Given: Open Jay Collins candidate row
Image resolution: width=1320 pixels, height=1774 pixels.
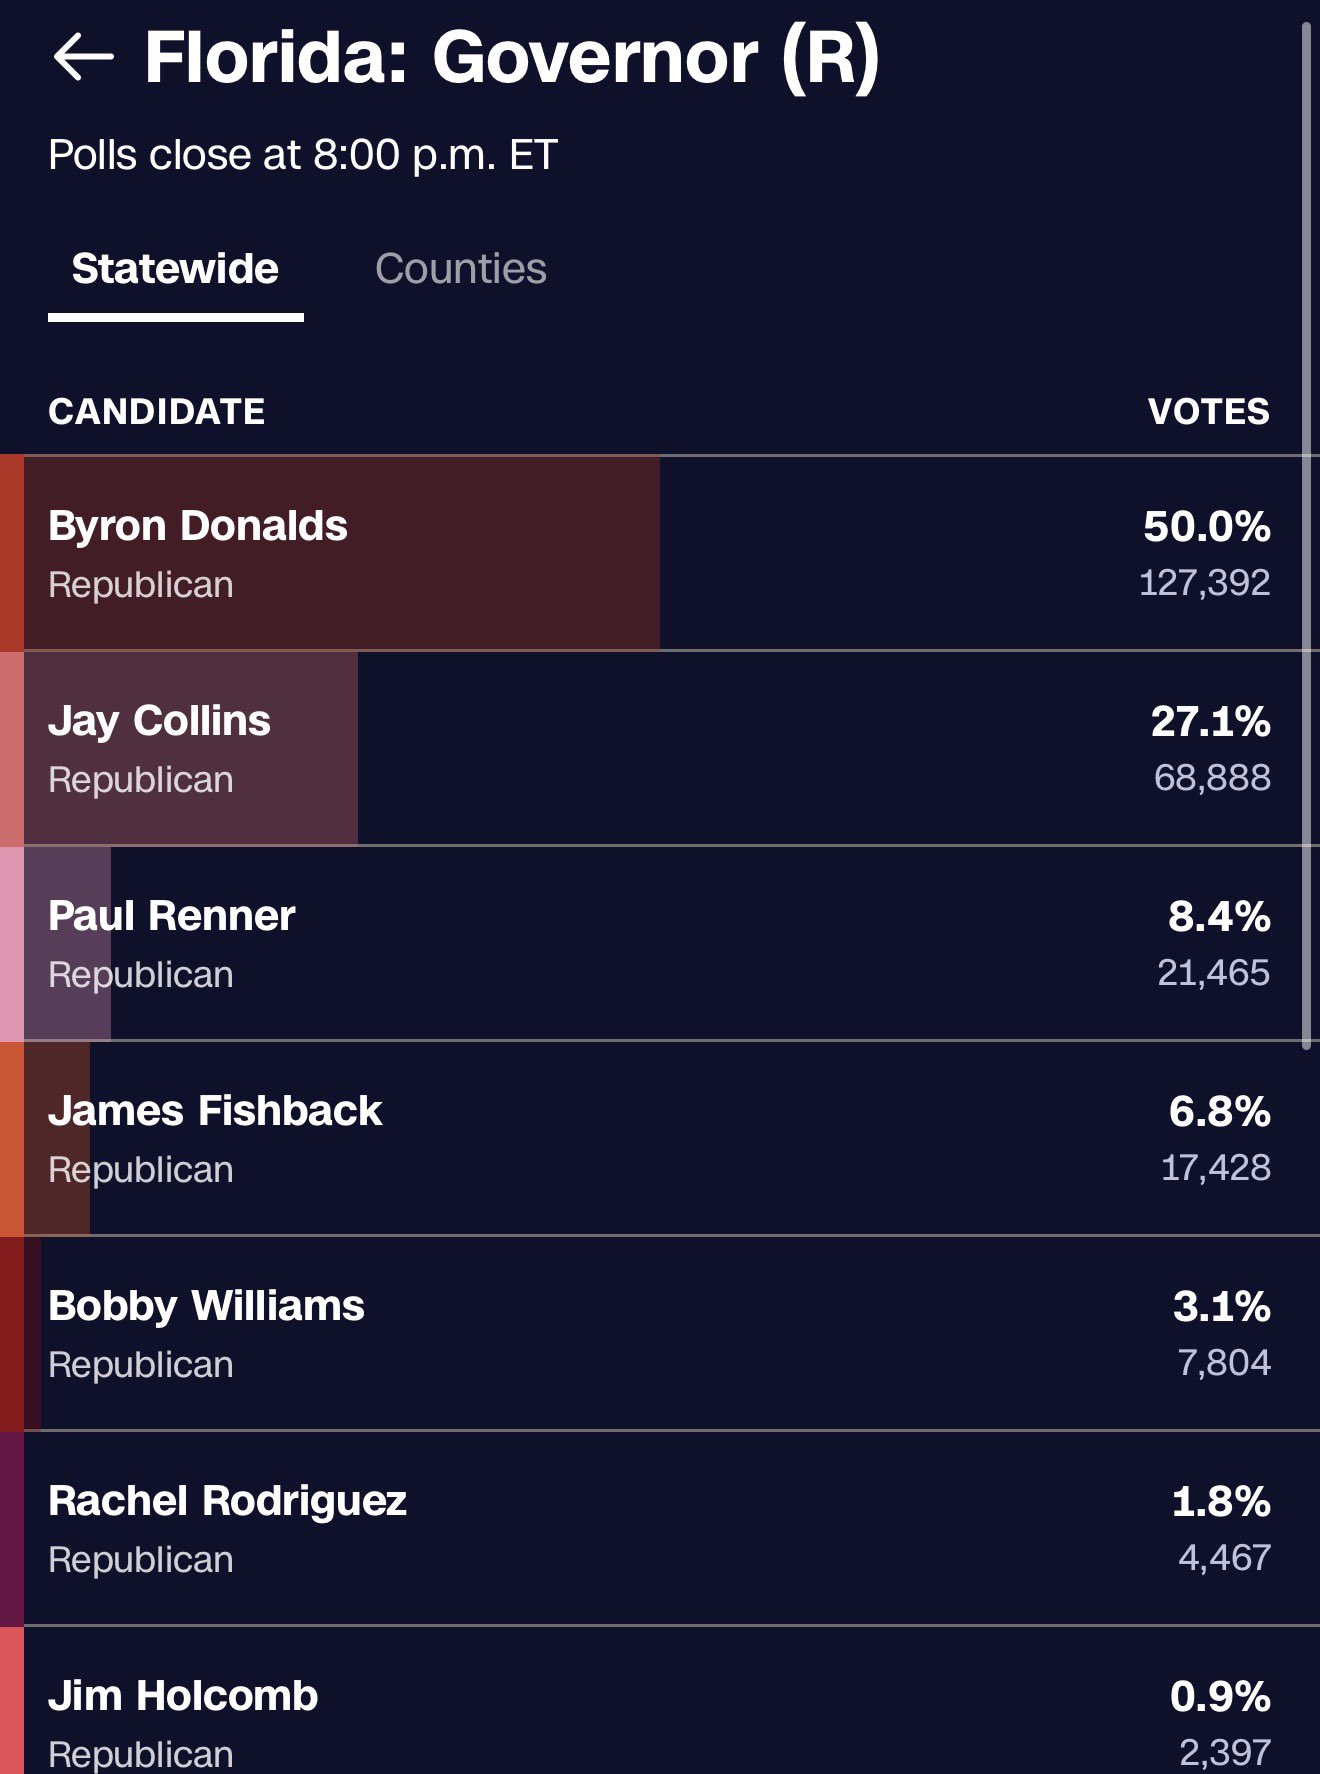Looking at the screenshot, I should (660, 748).
